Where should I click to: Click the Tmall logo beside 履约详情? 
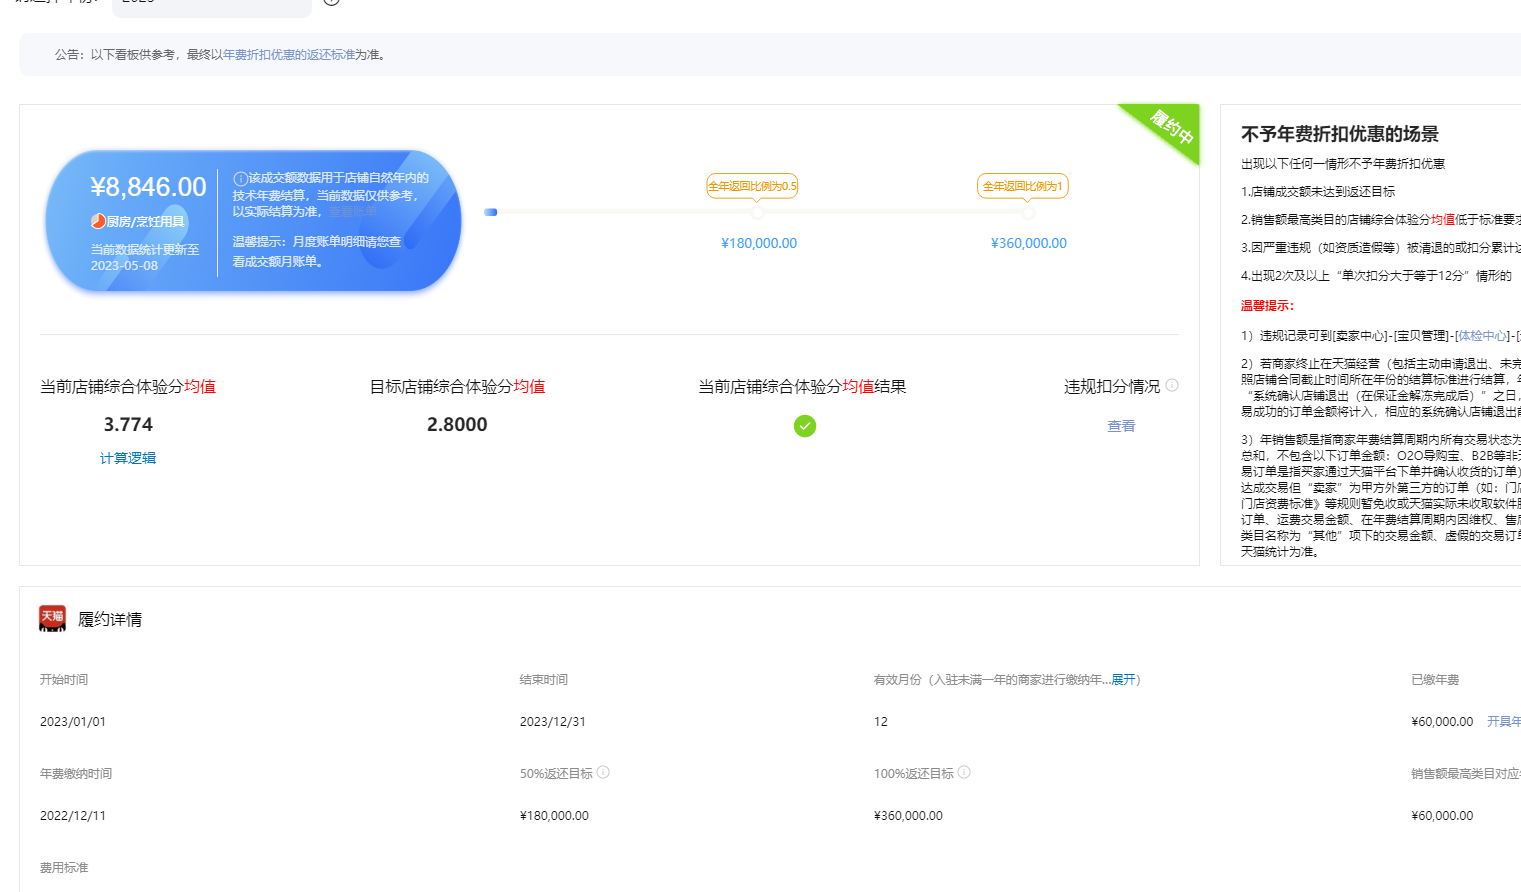(x=52, y=619)
